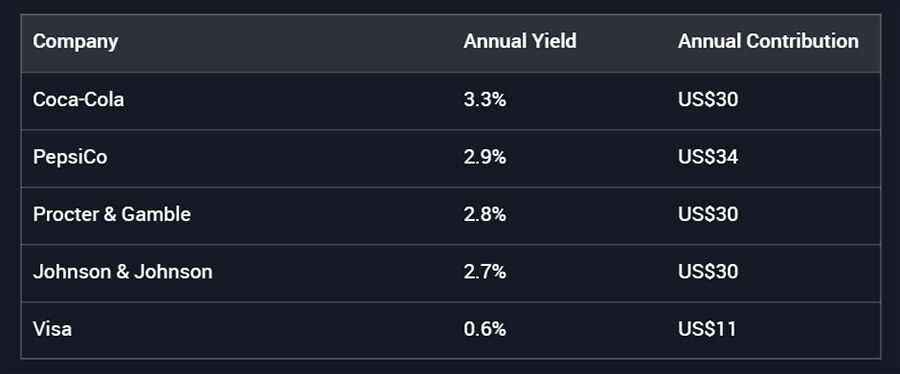
Task: Click the PepsiCo table row
Action: [451, 158]
